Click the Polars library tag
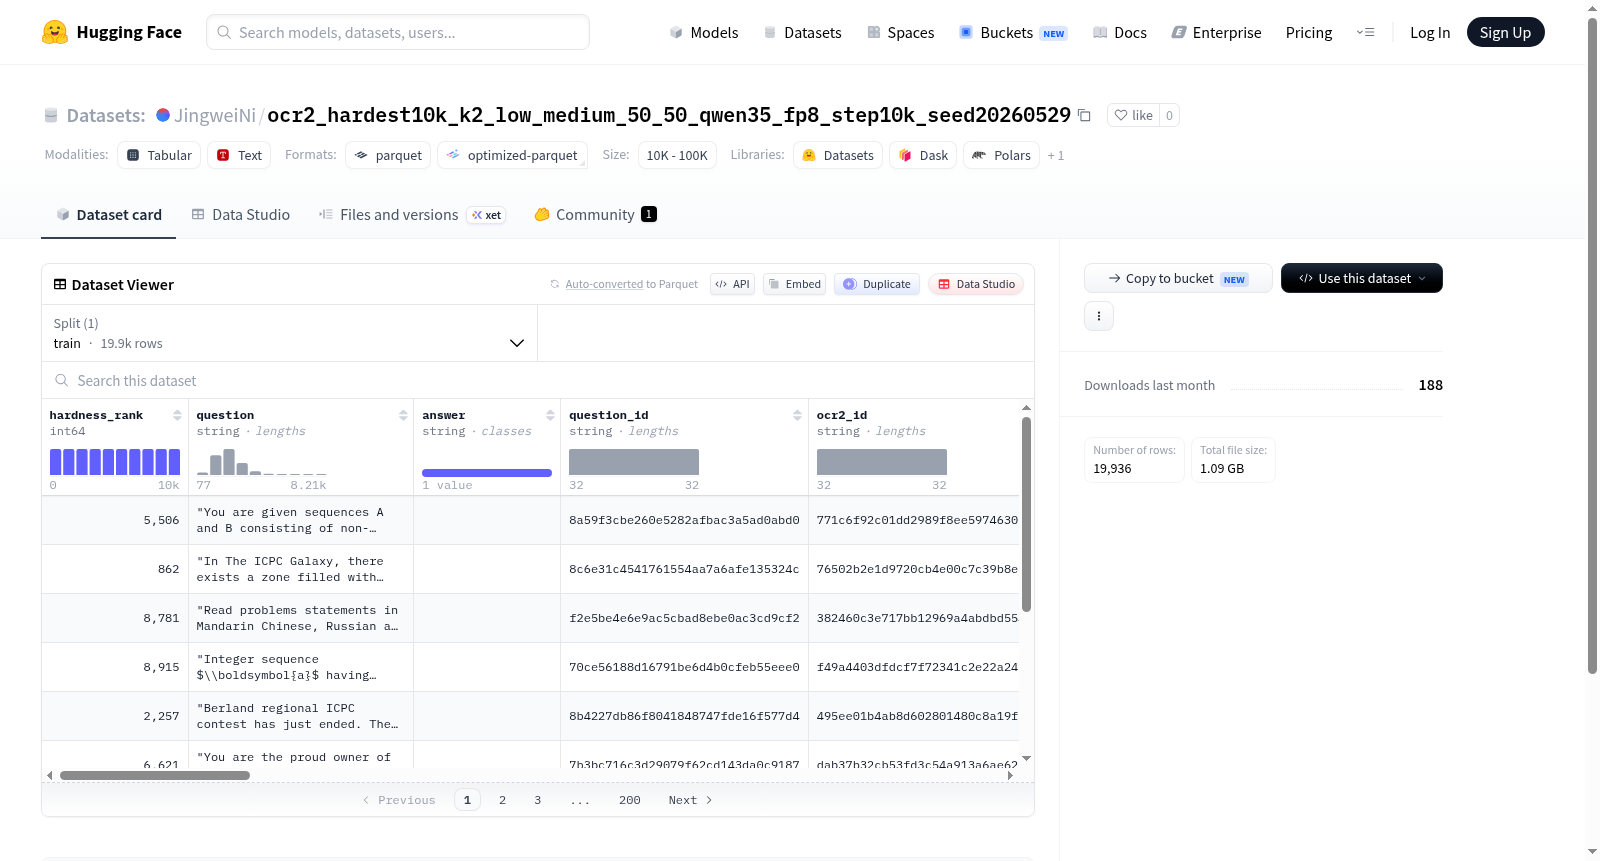Screen dimensions: 1600x861 pyautogui.click(x=1001, y=155)
